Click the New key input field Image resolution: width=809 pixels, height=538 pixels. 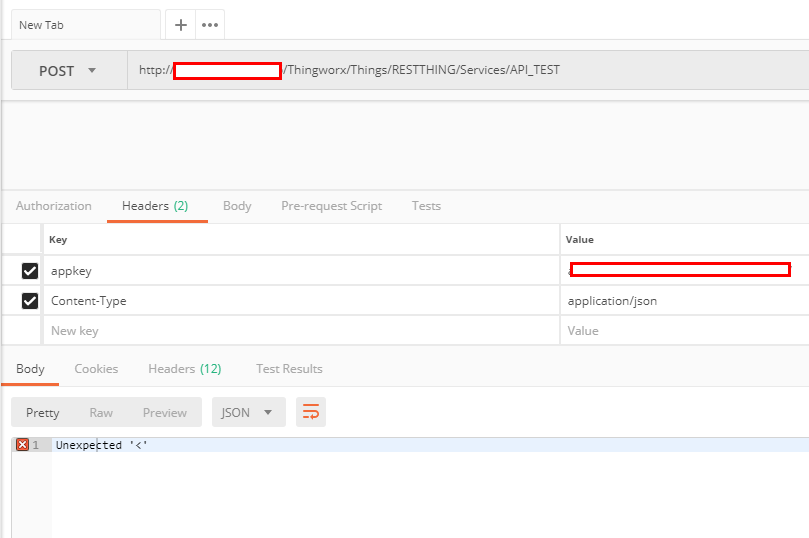(302, 331)
